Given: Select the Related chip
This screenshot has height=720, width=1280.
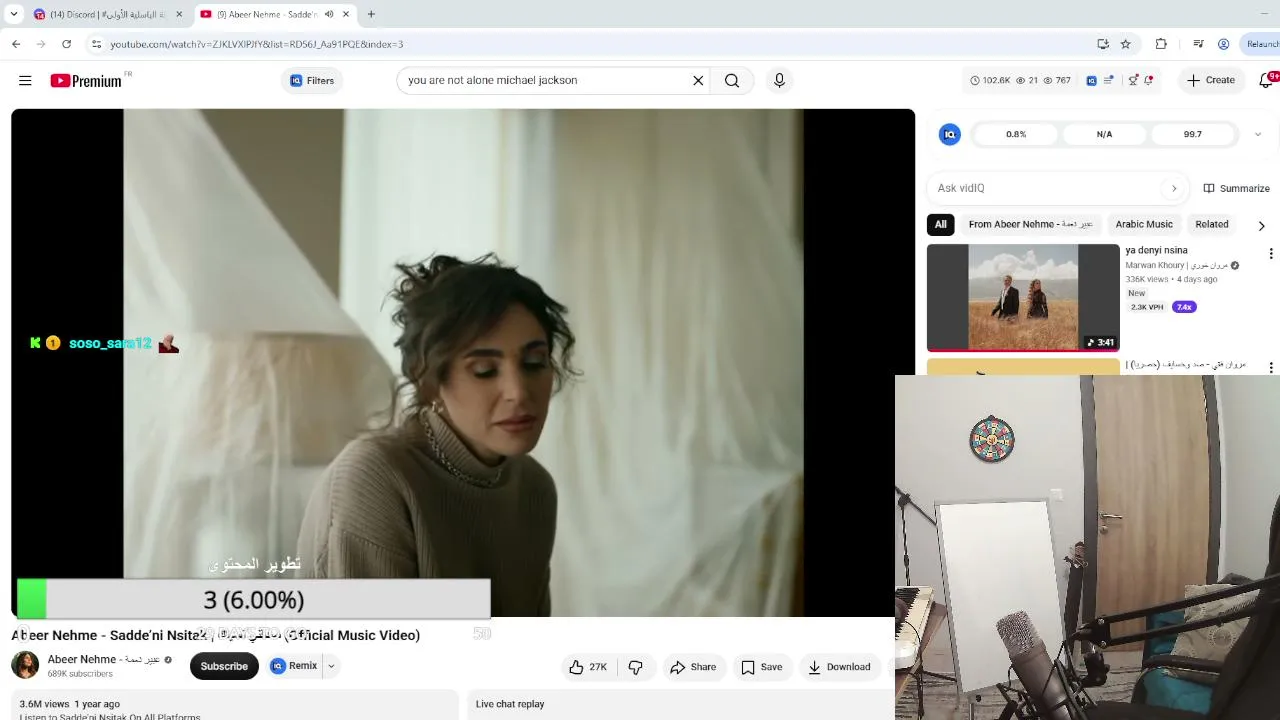Looking at the screenshot, I should point(1211,224).
